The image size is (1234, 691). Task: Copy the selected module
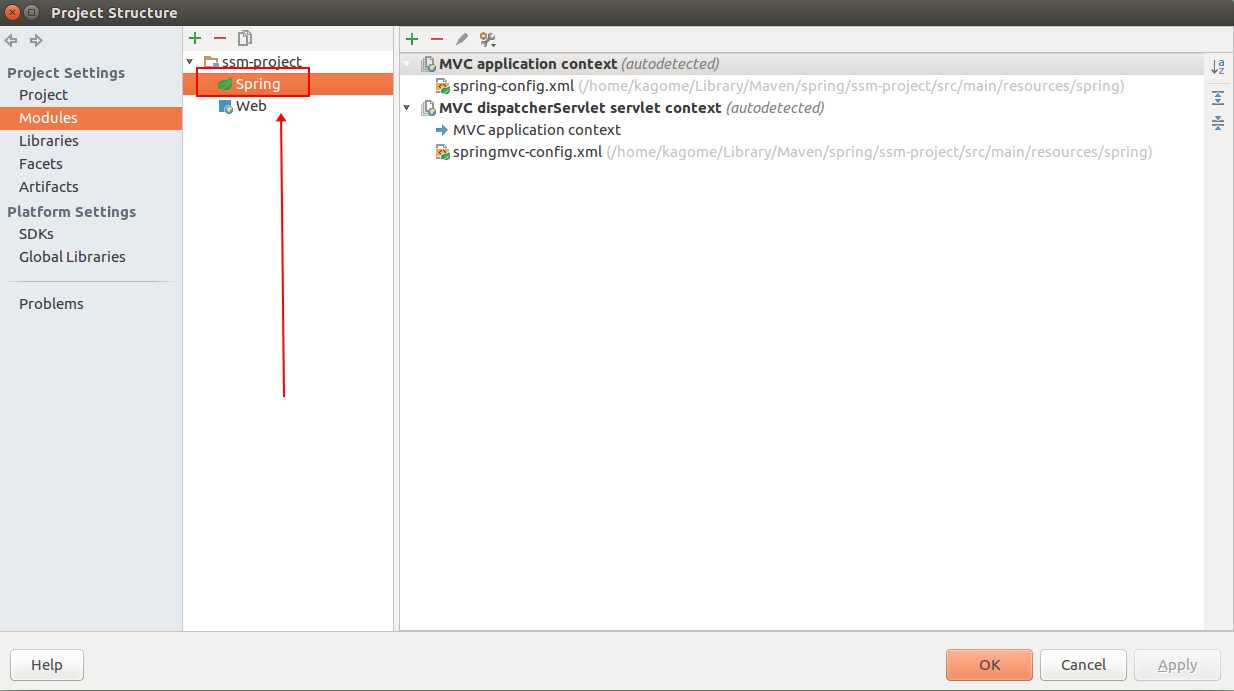tap(245, 38)
